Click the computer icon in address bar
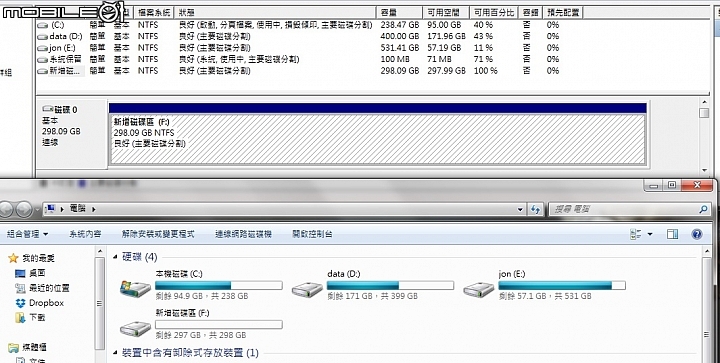Screen dimensions: 720x363 click(x=50, y=209)
